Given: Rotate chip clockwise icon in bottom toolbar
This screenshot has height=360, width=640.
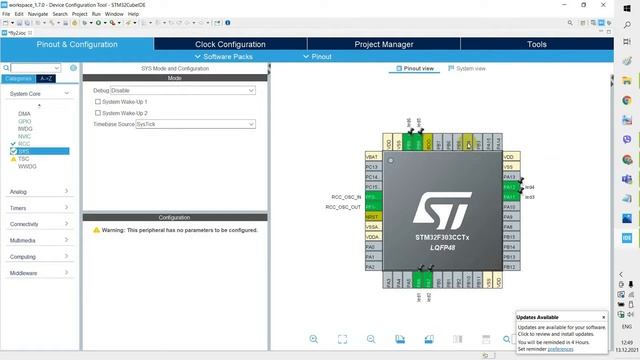Looking at the screenshot, I should [400, 339].
